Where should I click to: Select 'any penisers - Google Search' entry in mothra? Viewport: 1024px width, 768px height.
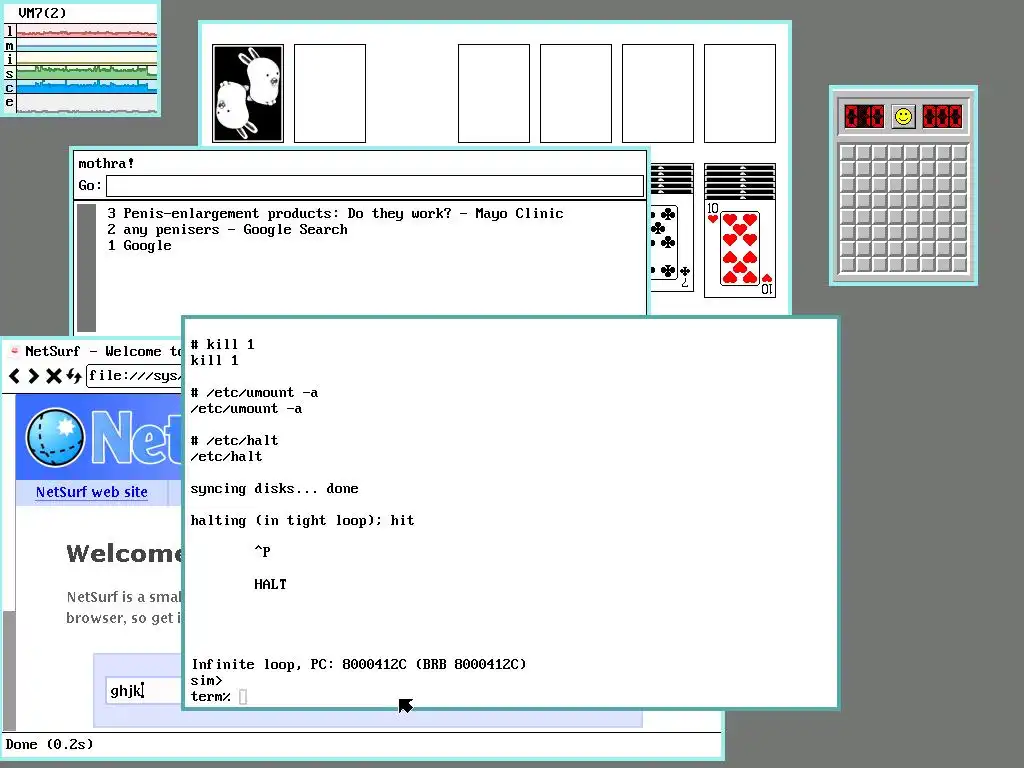click(227, 230)
